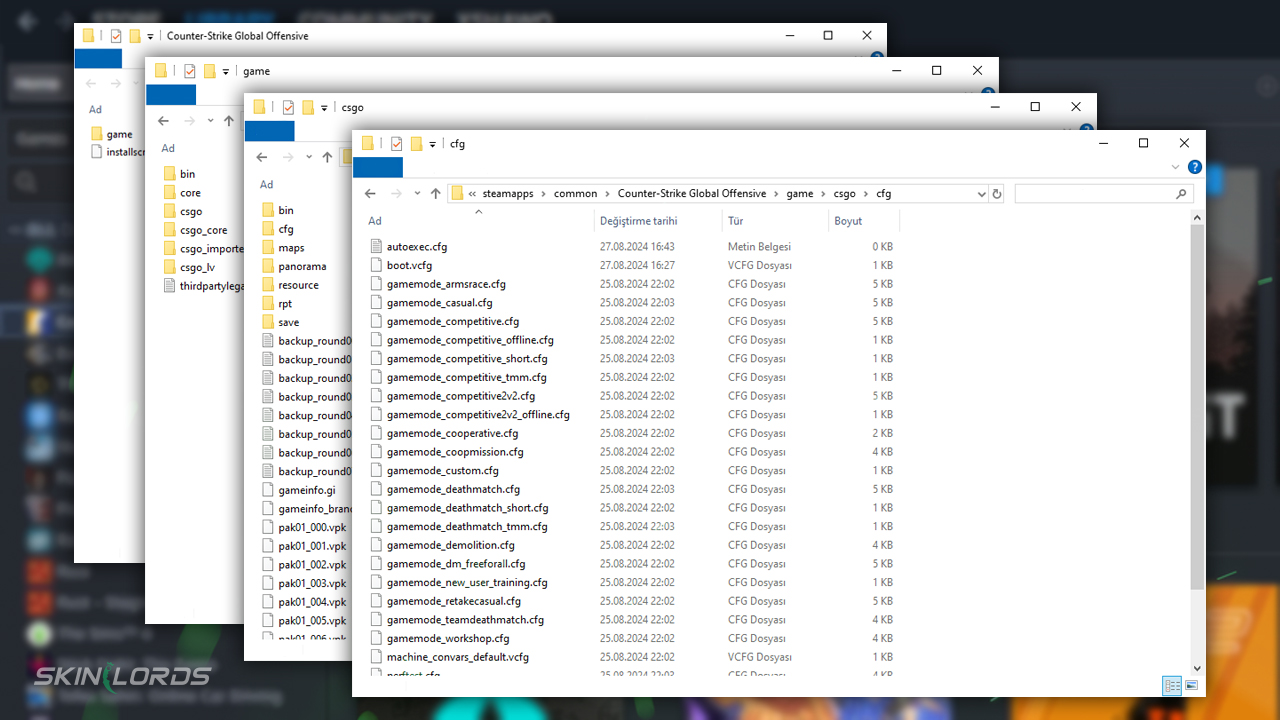
Task: Open recent locations dropdown arrow
Action: (416, 194)
